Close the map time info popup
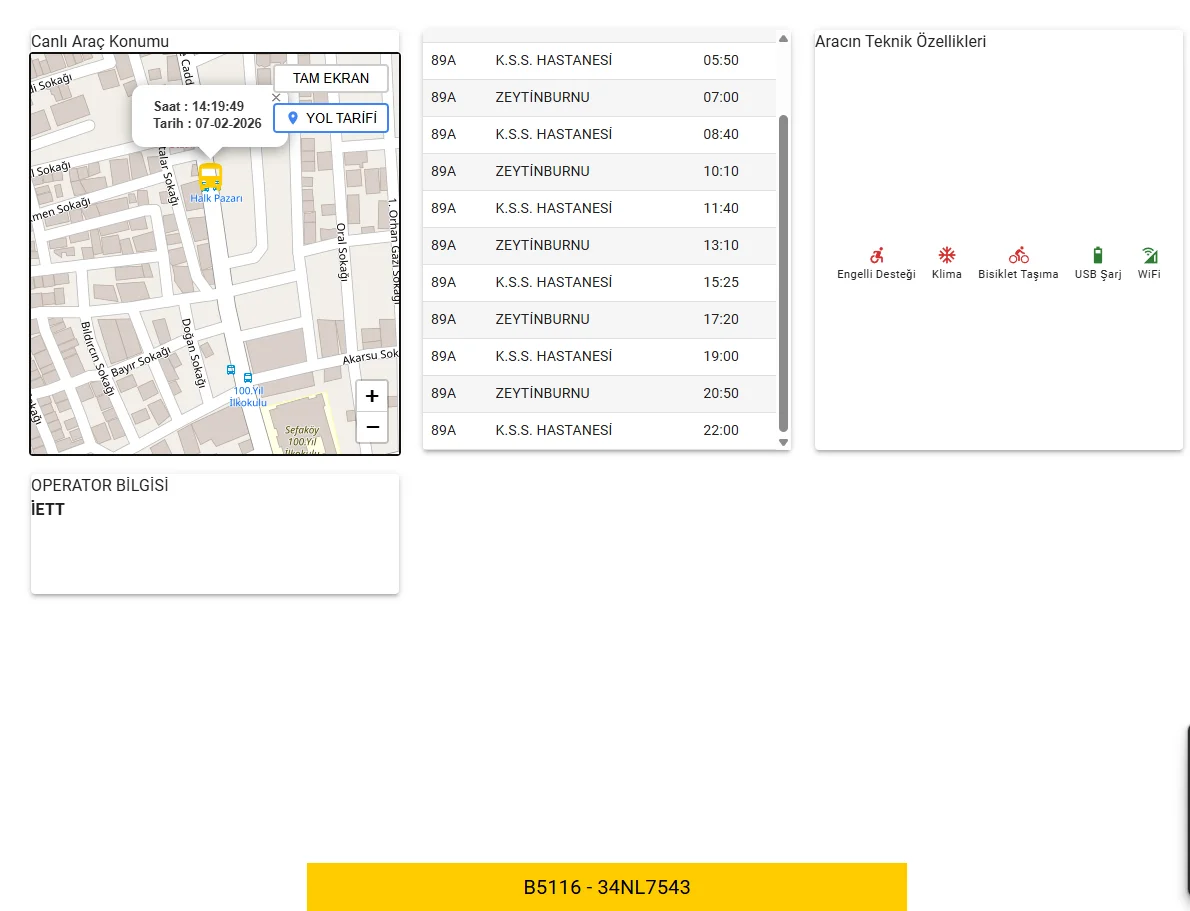The width and height of the screenshot is (1190, 911). pyautogui.click(x=276, y=98)
